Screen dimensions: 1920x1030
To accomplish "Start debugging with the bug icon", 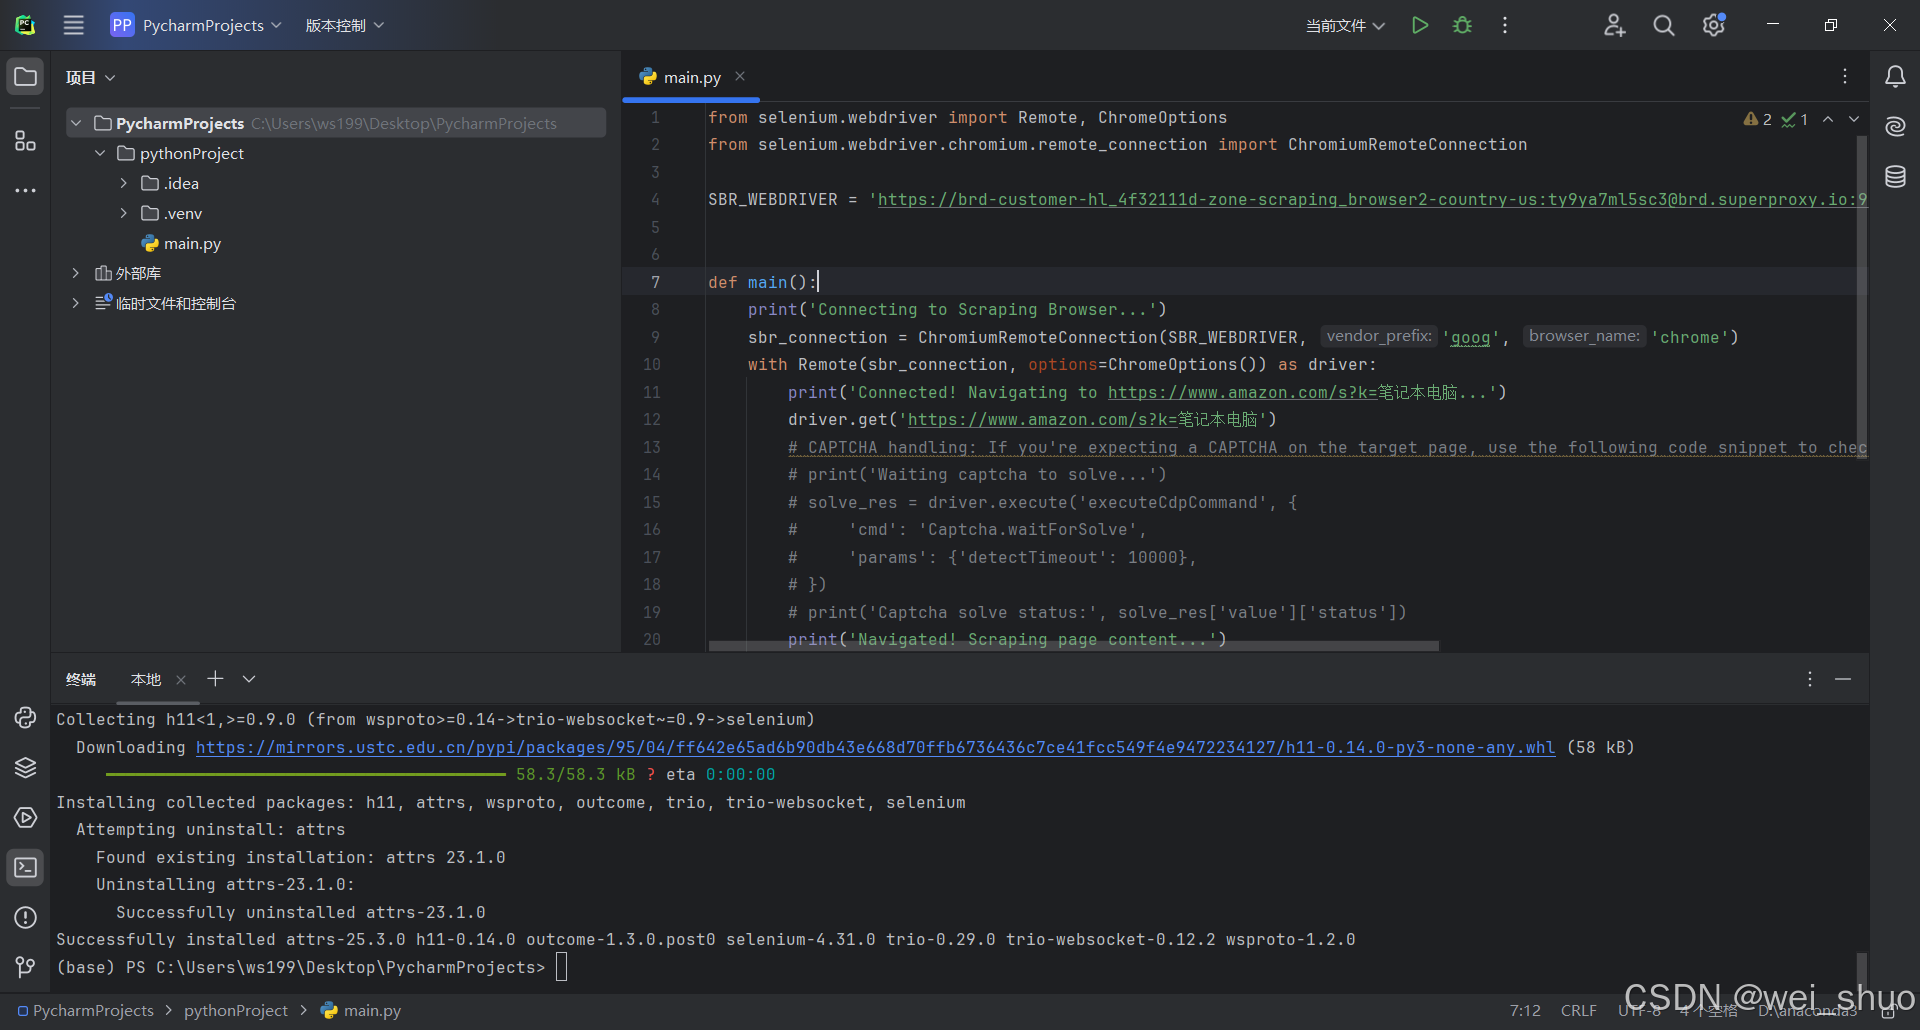I will (1462, 25).
